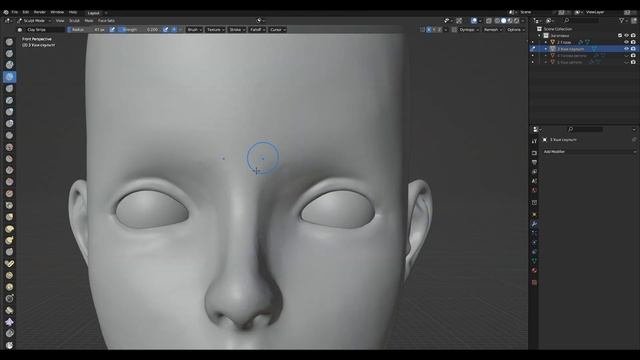Select the Layer brush tool

[9, 100]
